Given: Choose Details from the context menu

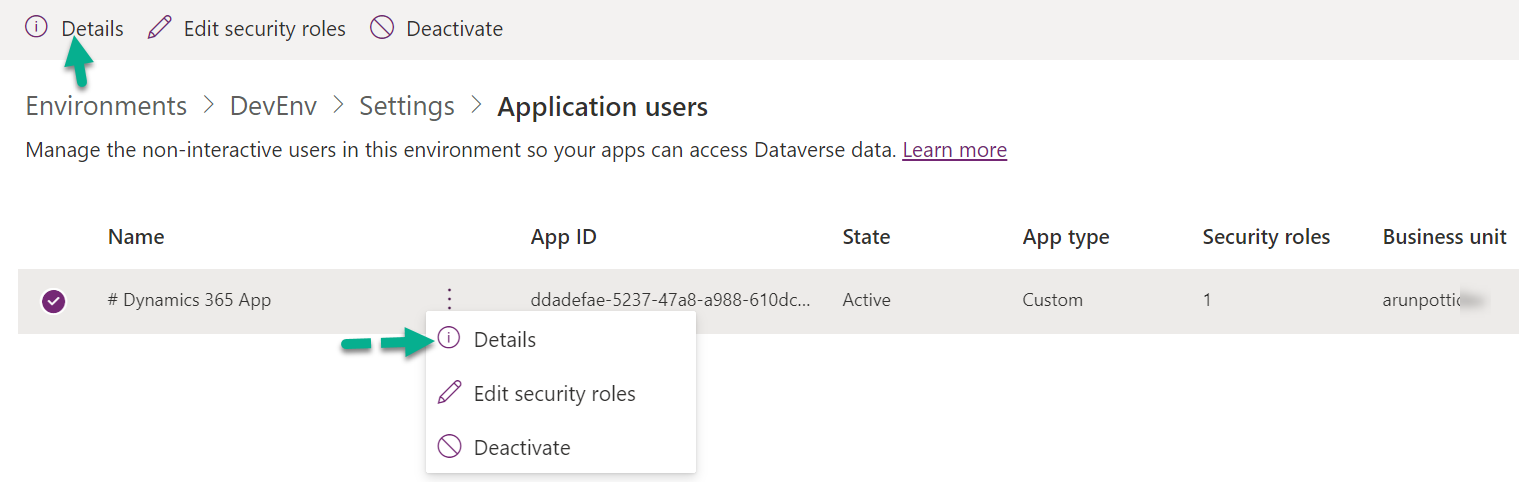Looking at the screenshot, I should pyautogui.click(x=504, y=340).
